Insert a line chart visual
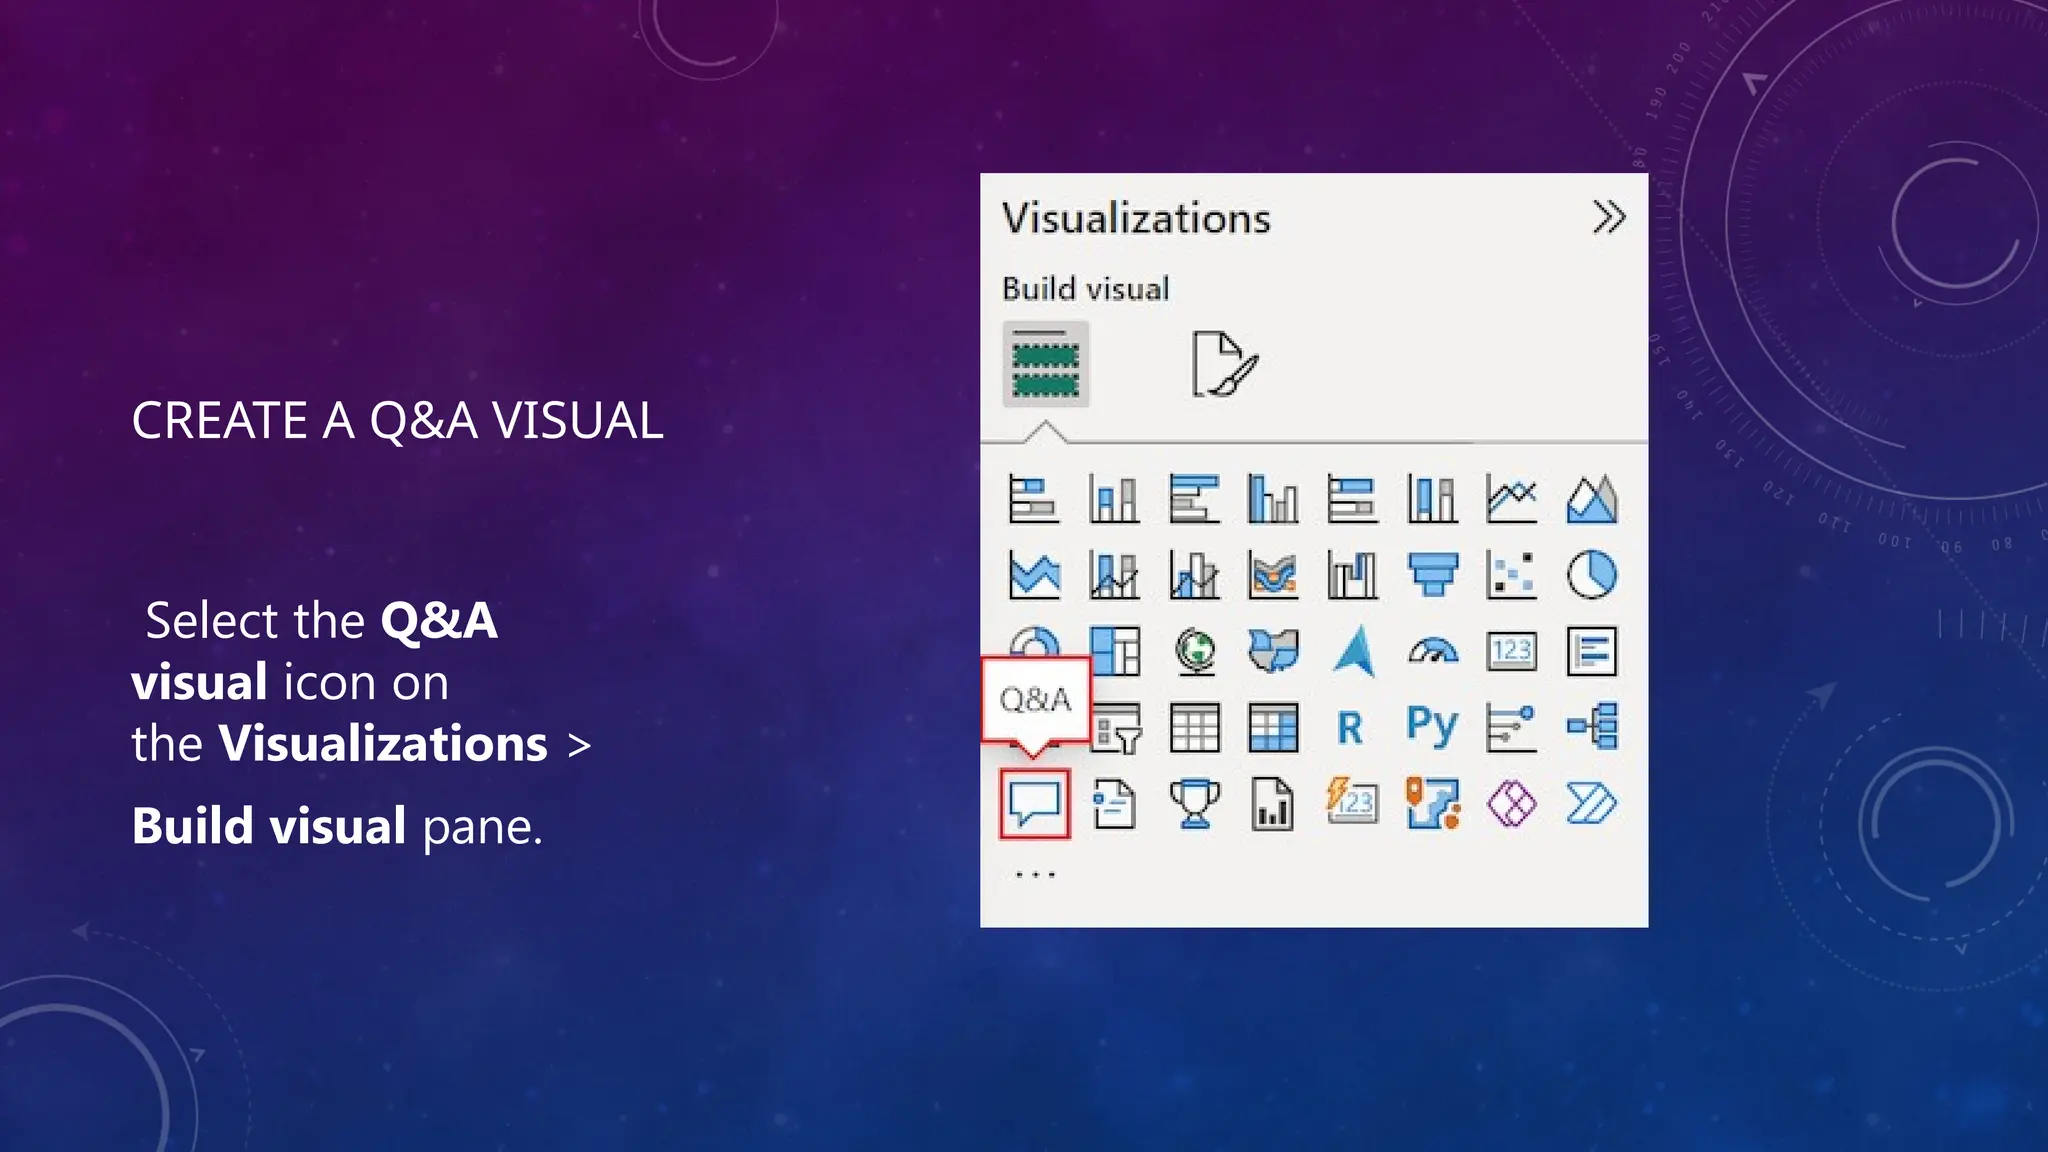 (x=1511, y=498)
